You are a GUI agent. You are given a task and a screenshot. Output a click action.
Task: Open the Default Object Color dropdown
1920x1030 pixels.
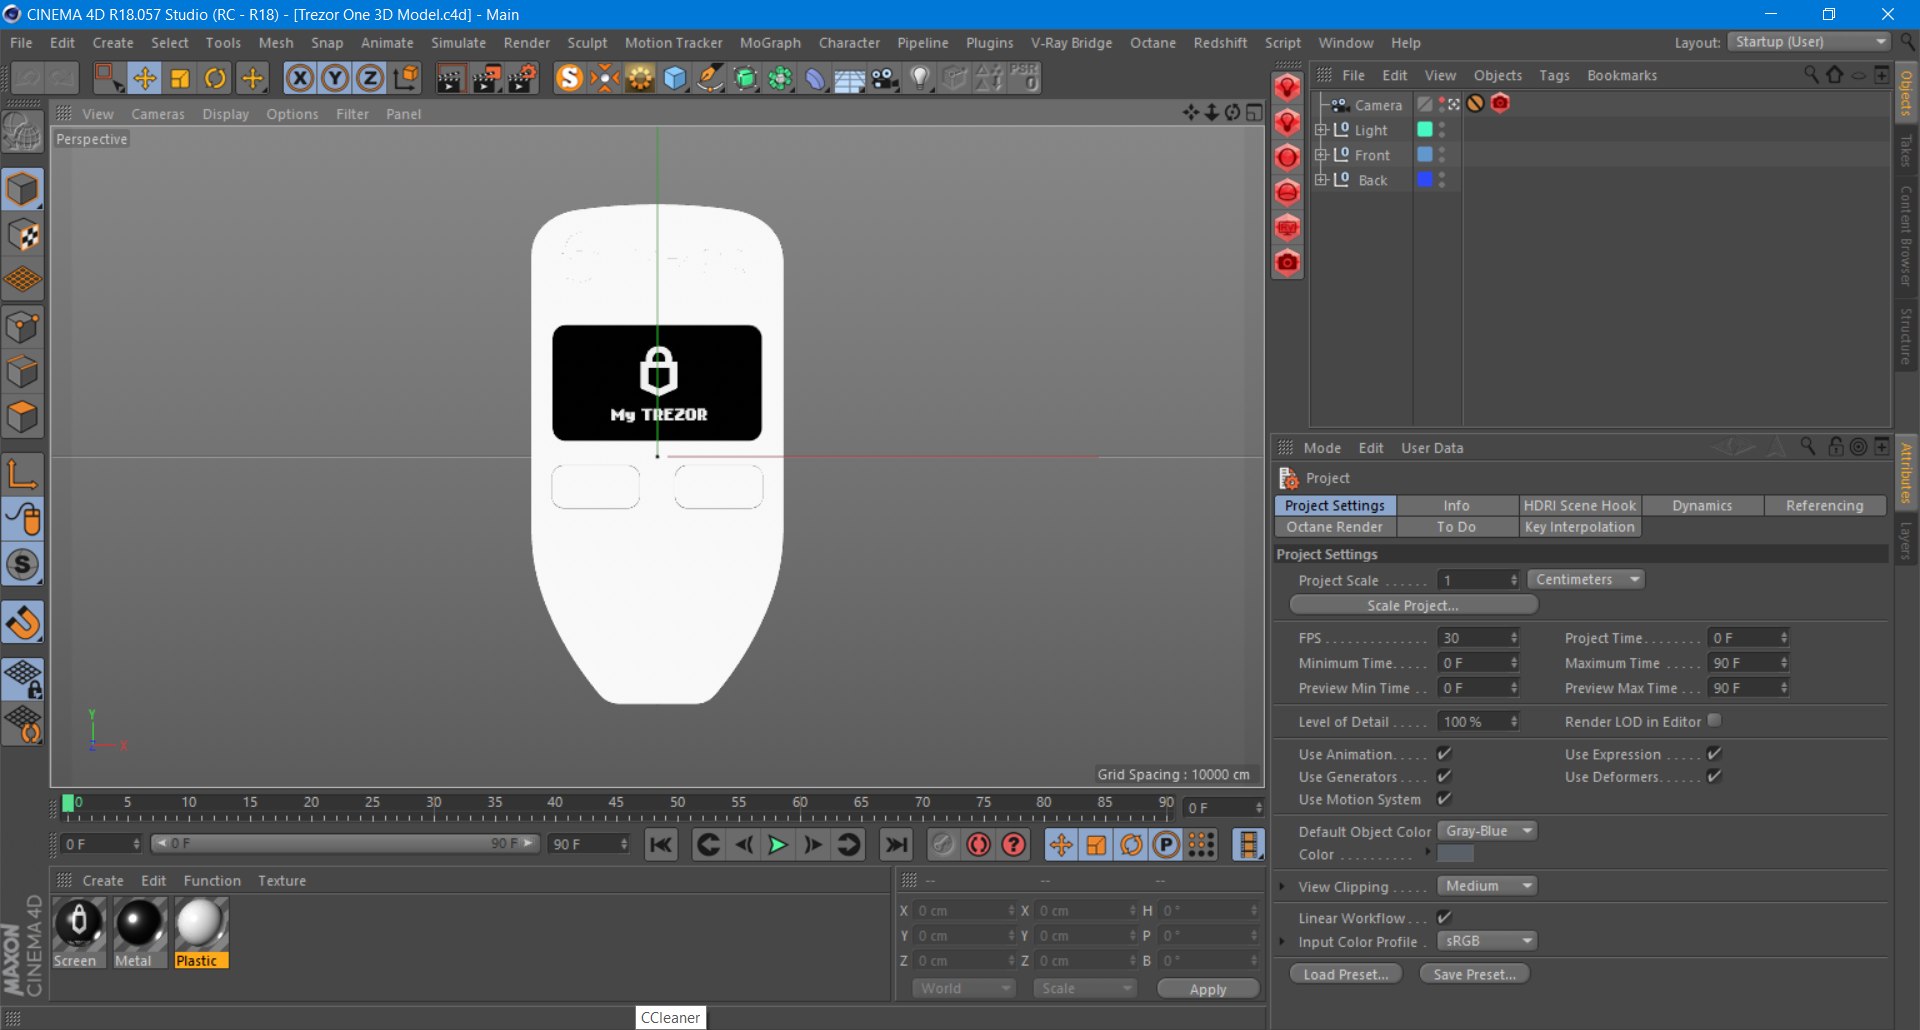point(1487,831)
